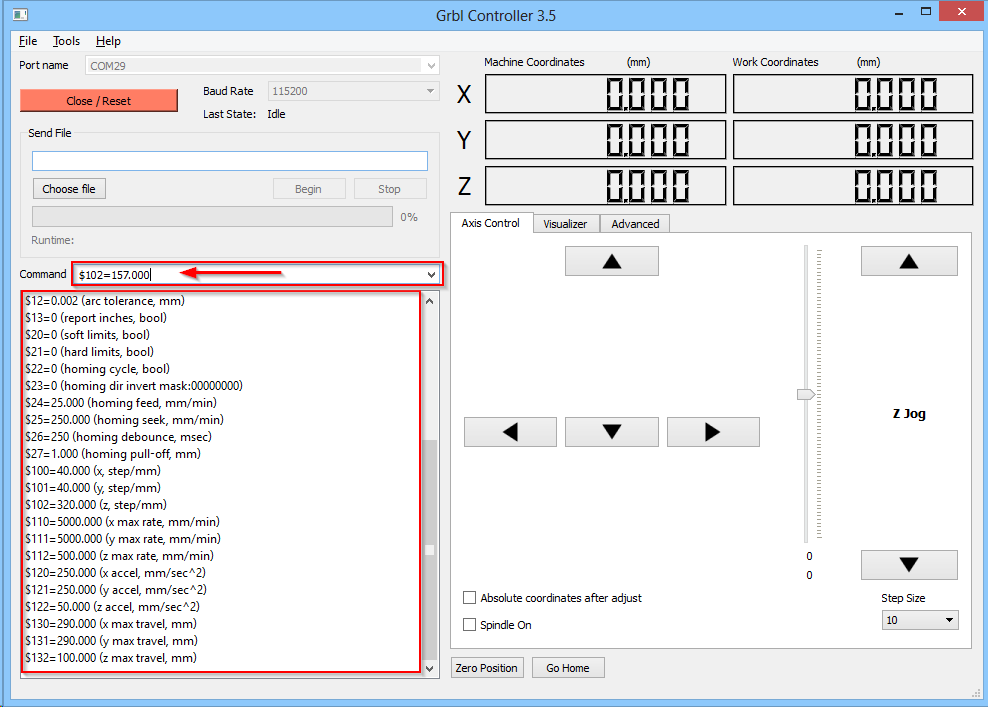Viewport: 988px width, 707px height.
Task: Click the console scrollbar thumb
Action: [x=430, y=548]
